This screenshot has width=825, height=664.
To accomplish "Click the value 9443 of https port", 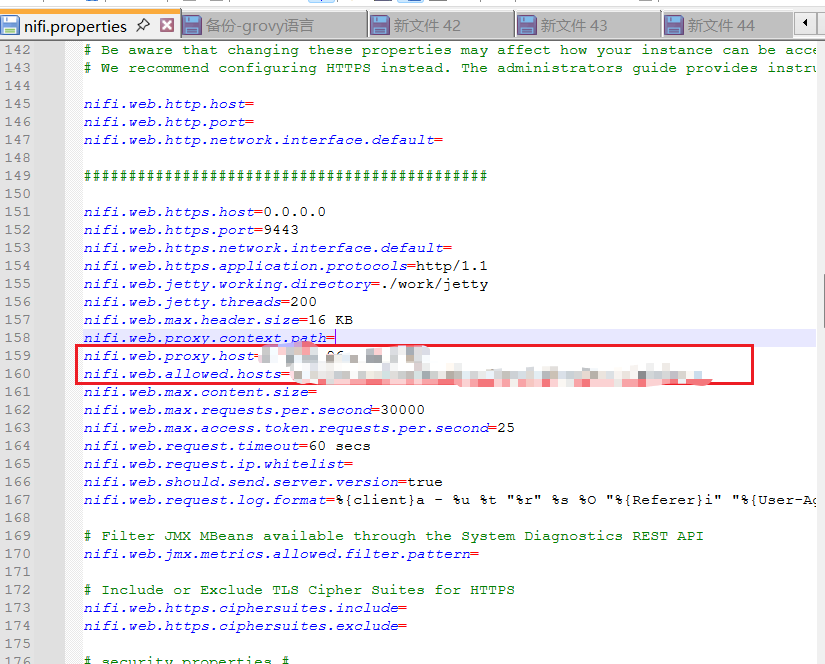I will [281, 230].
